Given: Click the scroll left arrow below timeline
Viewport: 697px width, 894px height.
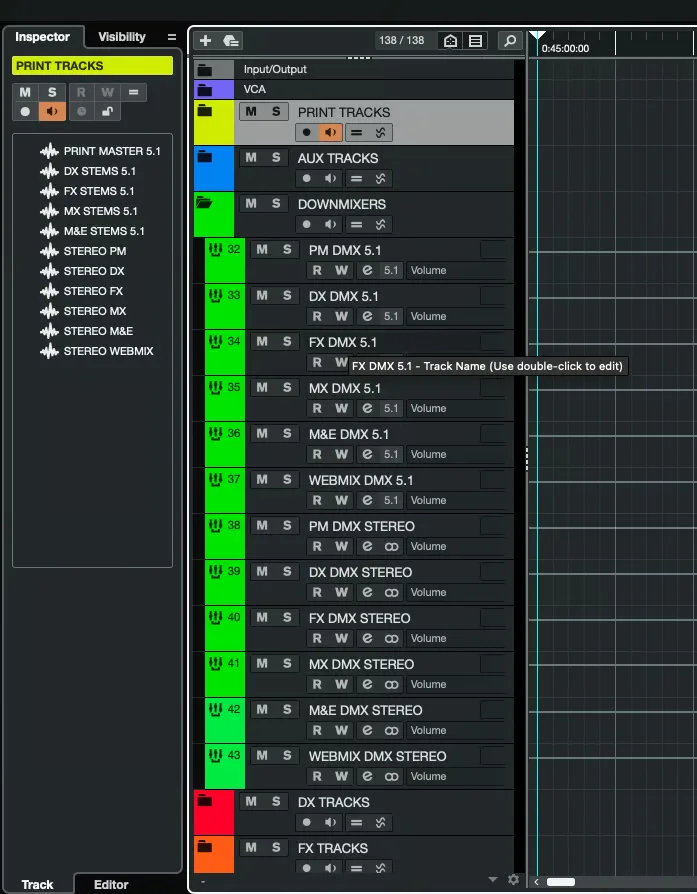Looking at the screenshot, I should [536, 881].
